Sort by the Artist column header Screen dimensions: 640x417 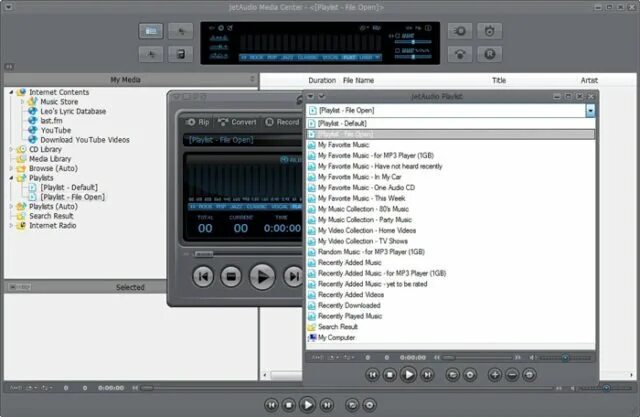(x=589, y=80)
